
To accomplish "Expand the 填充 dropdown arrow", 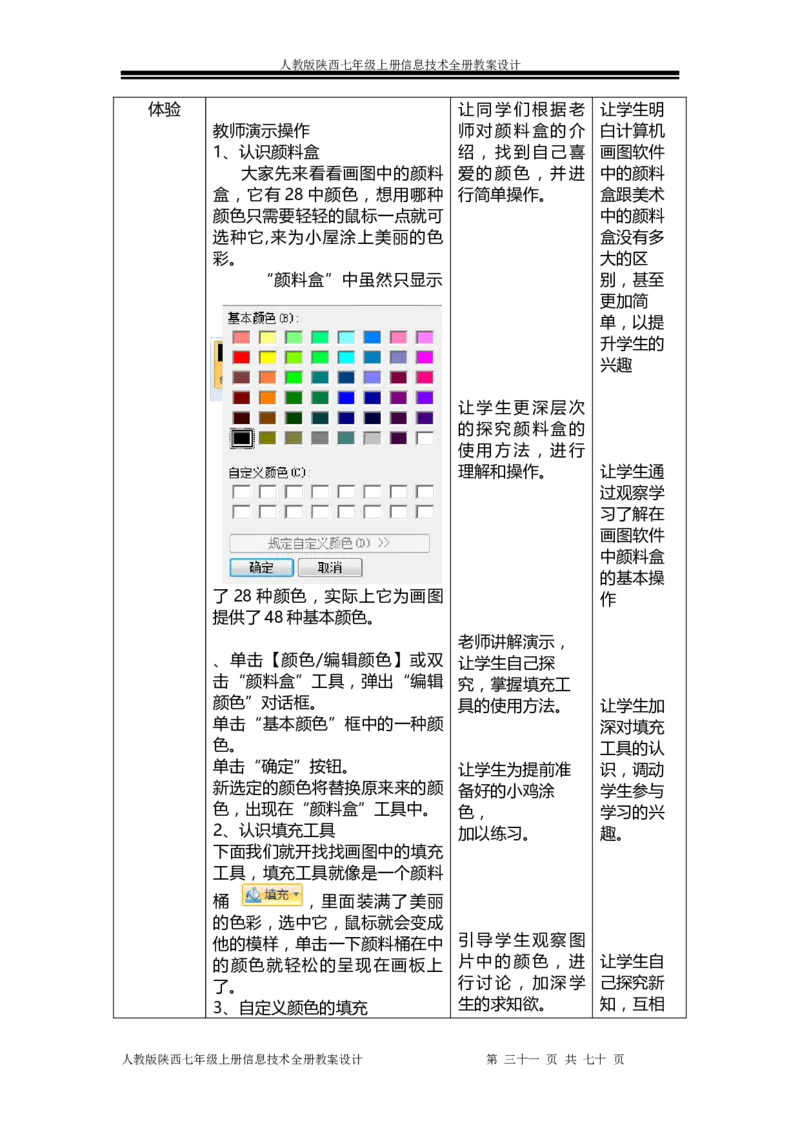I will coord(296,895).
